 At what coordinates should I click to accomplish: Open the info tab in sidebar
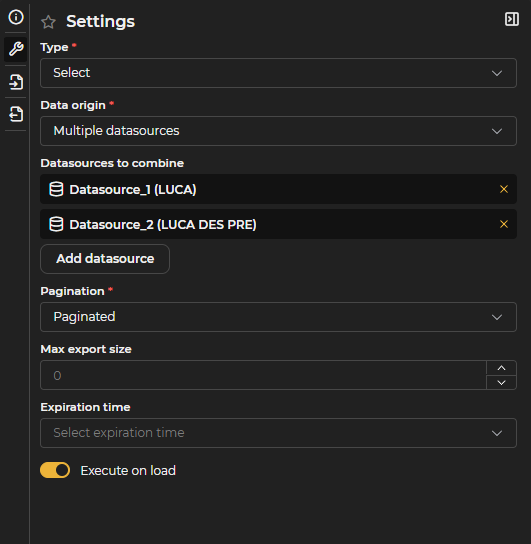tap(16, 17)
